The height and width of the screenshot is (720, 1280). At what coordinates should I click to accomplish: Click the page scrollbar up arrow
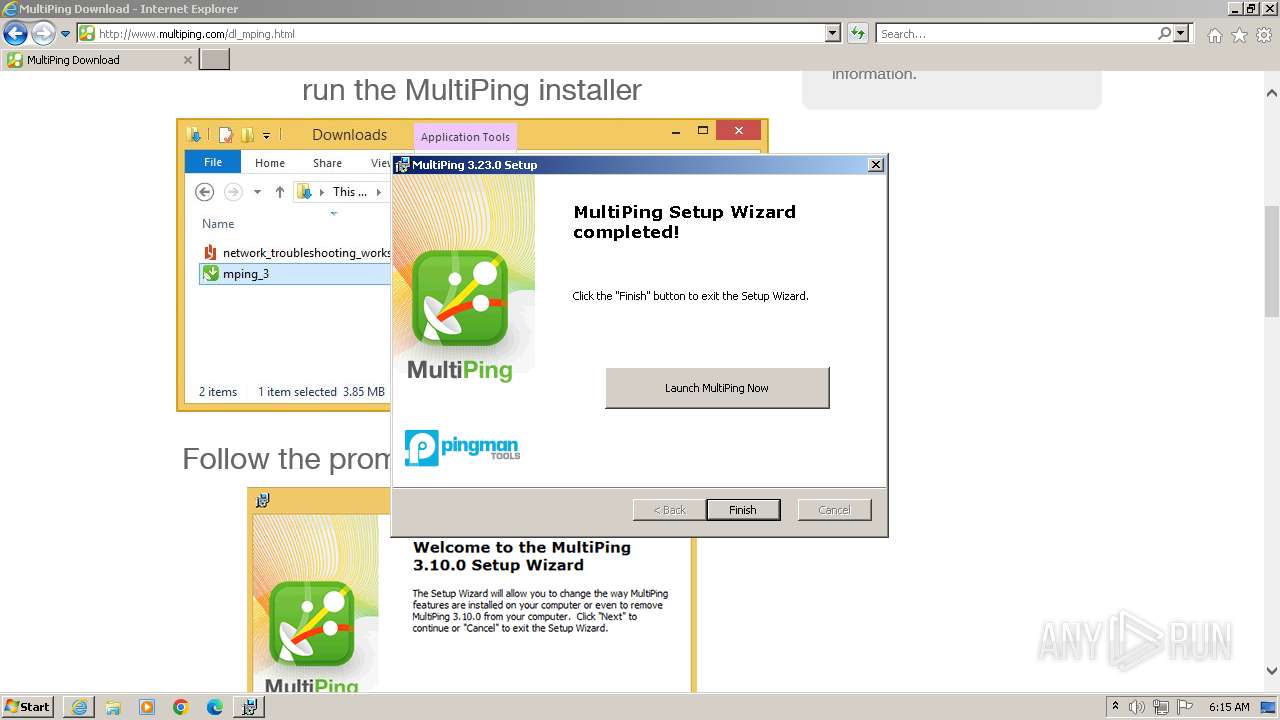(1272, 93)
